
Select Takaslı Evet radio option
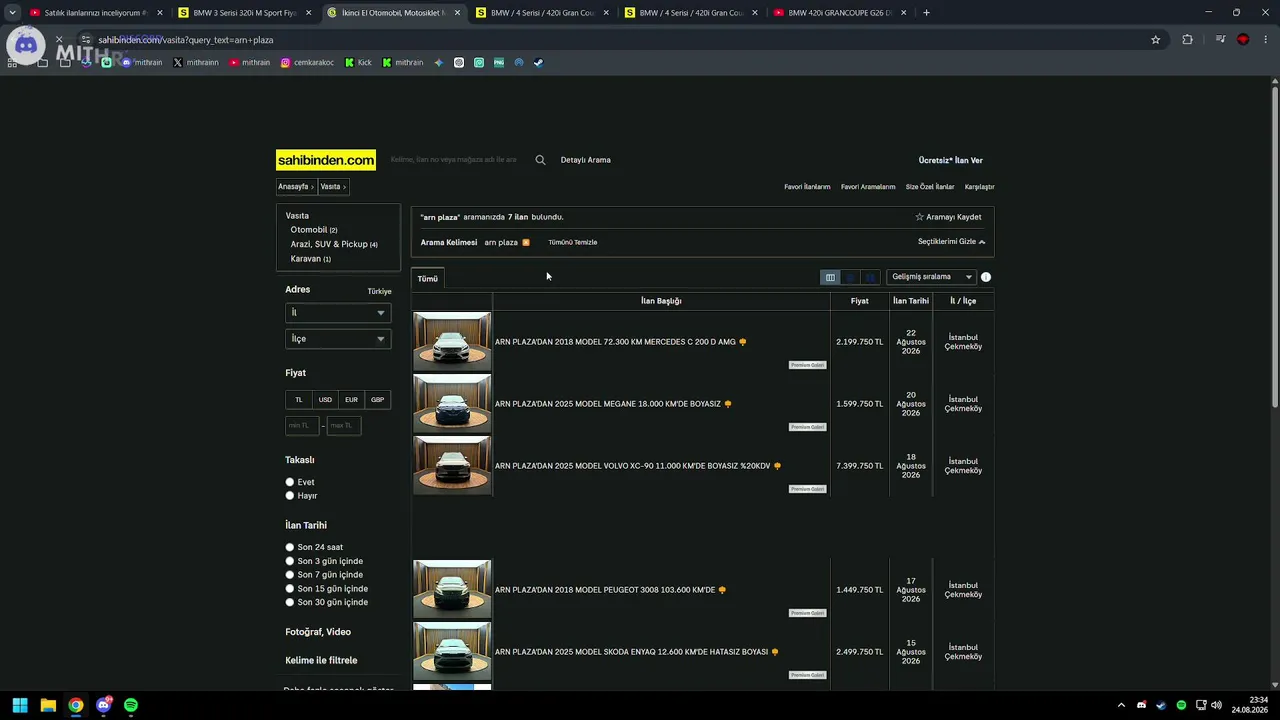(x=290, y=482)
